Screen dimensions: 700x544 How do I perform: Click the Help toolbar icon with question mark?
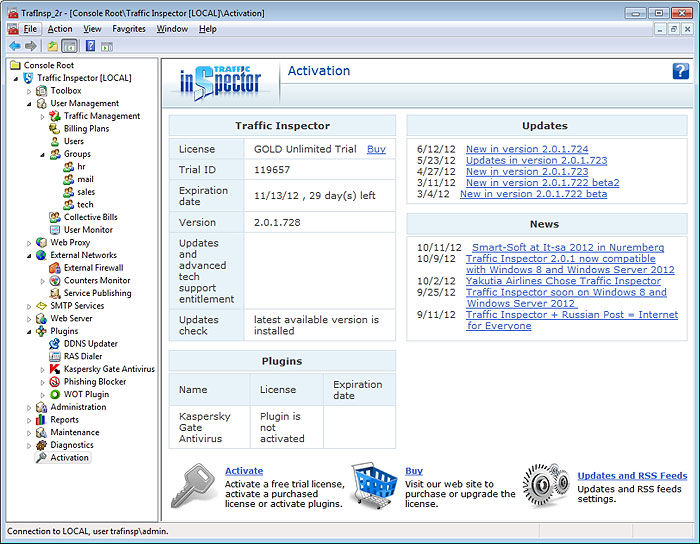pyautogui.click(x=91, y=46)
